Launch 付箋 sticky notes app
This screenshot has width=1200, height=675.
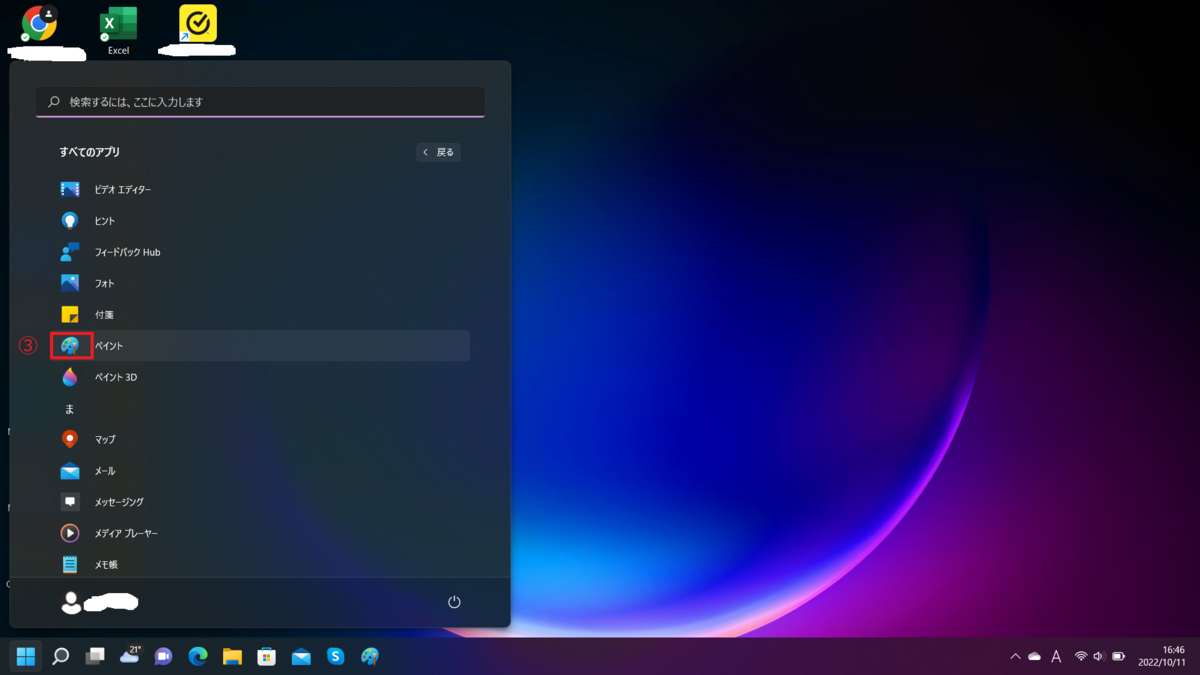260,314
